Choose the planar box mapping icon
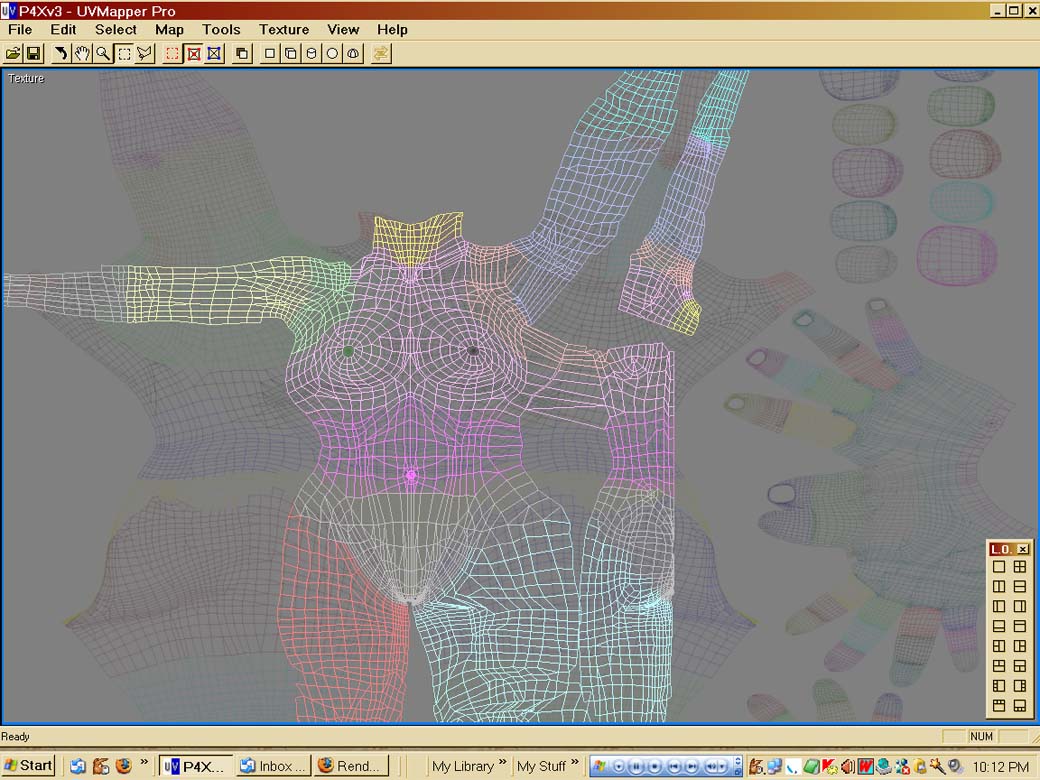This screenshot has width=1040, height=780. click(270, 53)
